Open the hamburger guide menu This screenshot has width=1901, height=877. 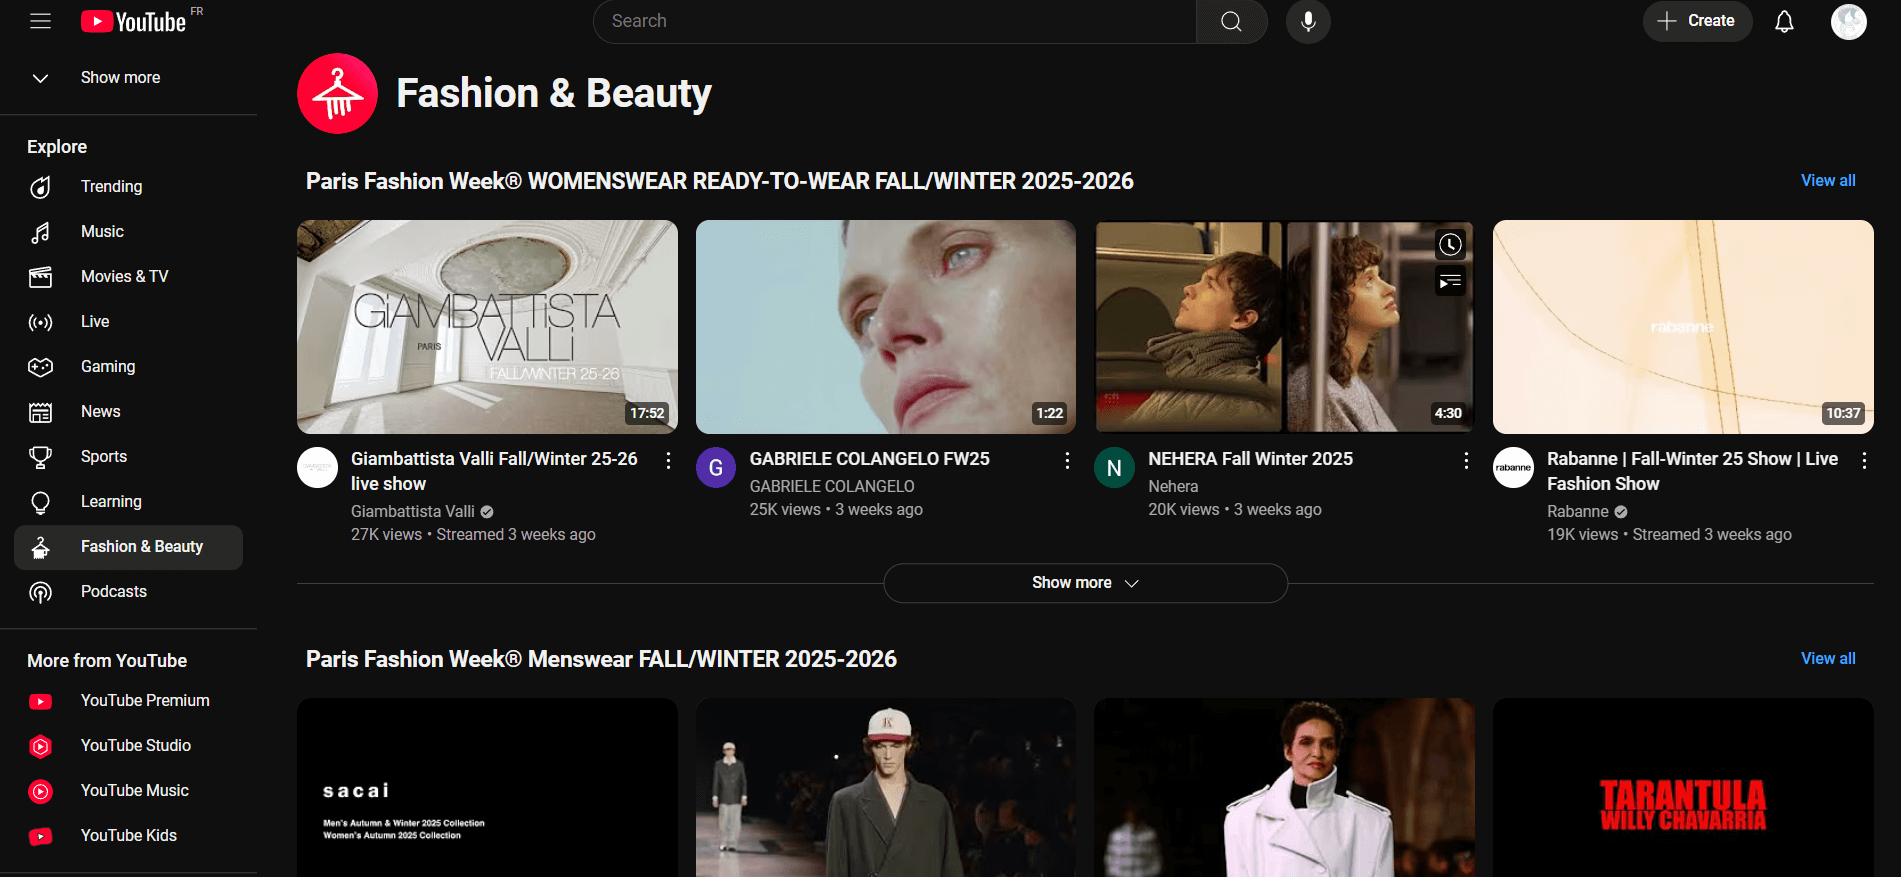point(40,21)
